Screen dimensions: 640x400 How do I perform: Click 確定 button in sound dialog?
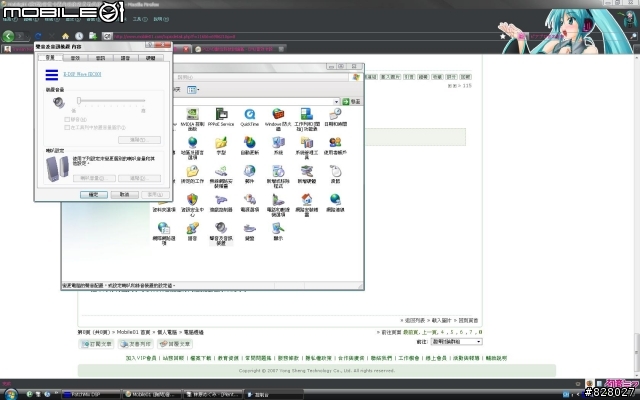pos(94,195)
